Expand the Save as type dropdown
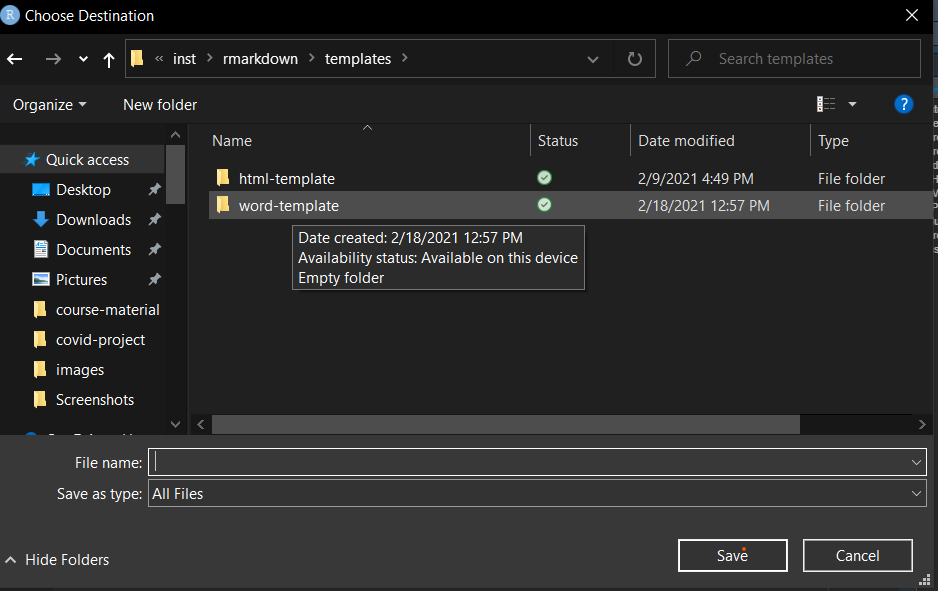Image resolution: width=938 pixels, height=591 pixels. pyautogui.click(x=917, y=494)
